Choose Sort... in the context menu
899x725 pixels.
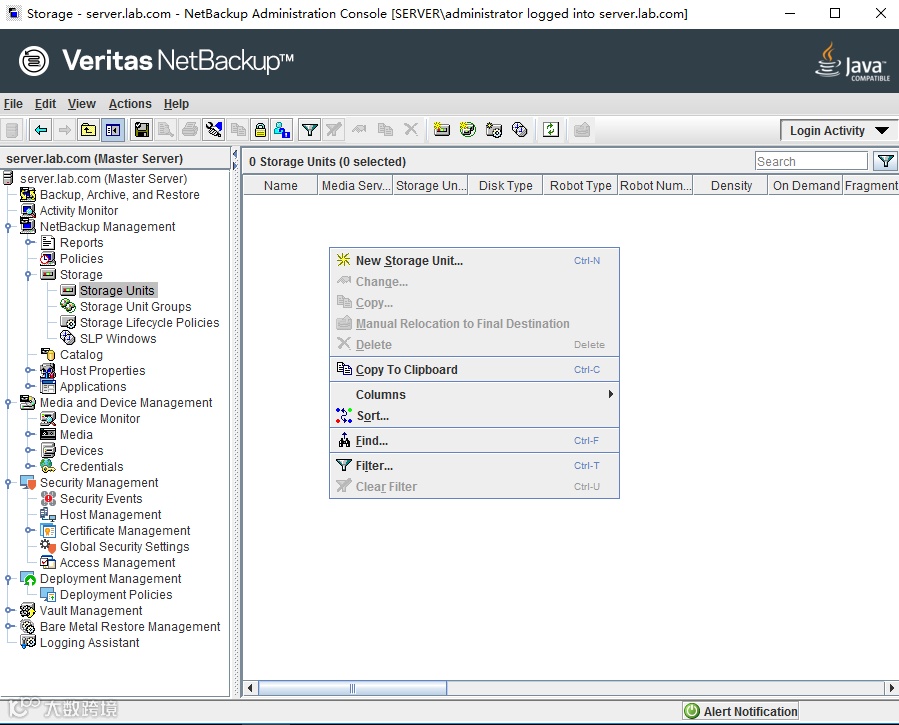[x=474, y=416]
